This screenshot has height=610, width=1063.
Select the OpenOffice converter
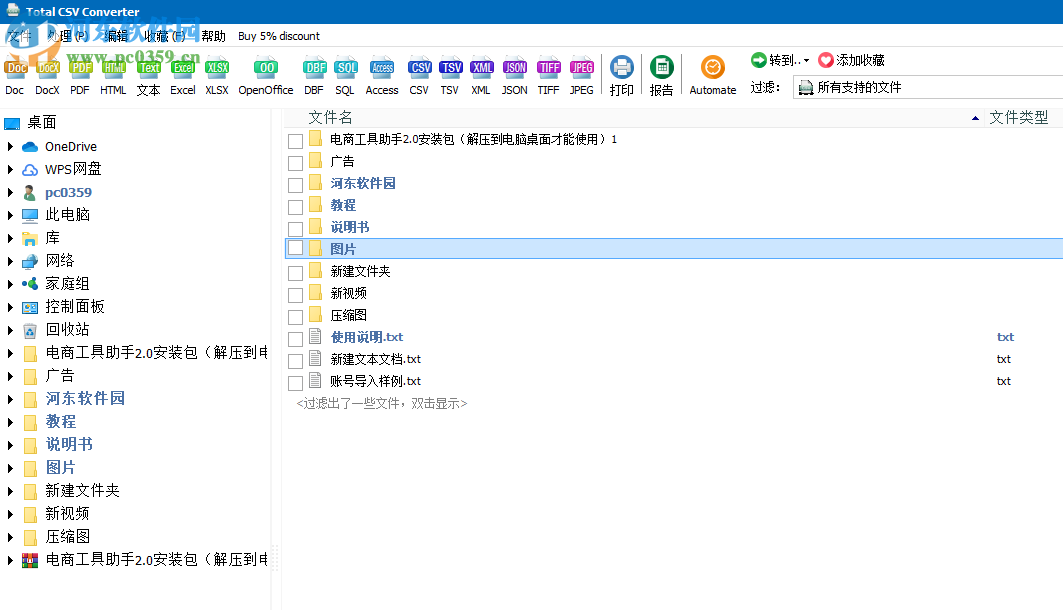[265, 73]
